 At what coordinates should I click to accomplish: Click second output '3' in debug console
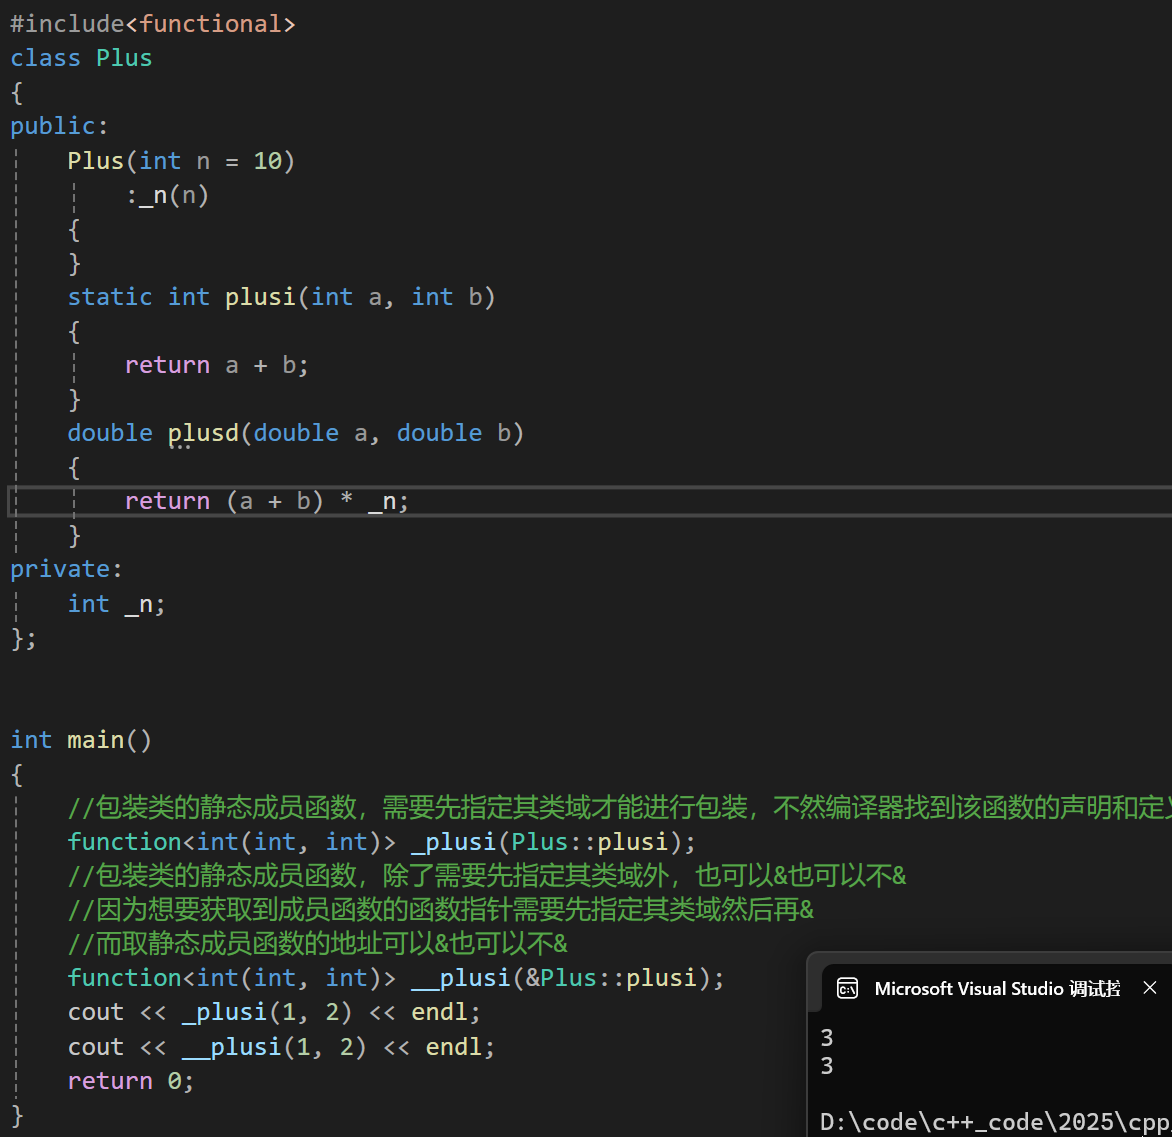click(x=827, y=1065)
